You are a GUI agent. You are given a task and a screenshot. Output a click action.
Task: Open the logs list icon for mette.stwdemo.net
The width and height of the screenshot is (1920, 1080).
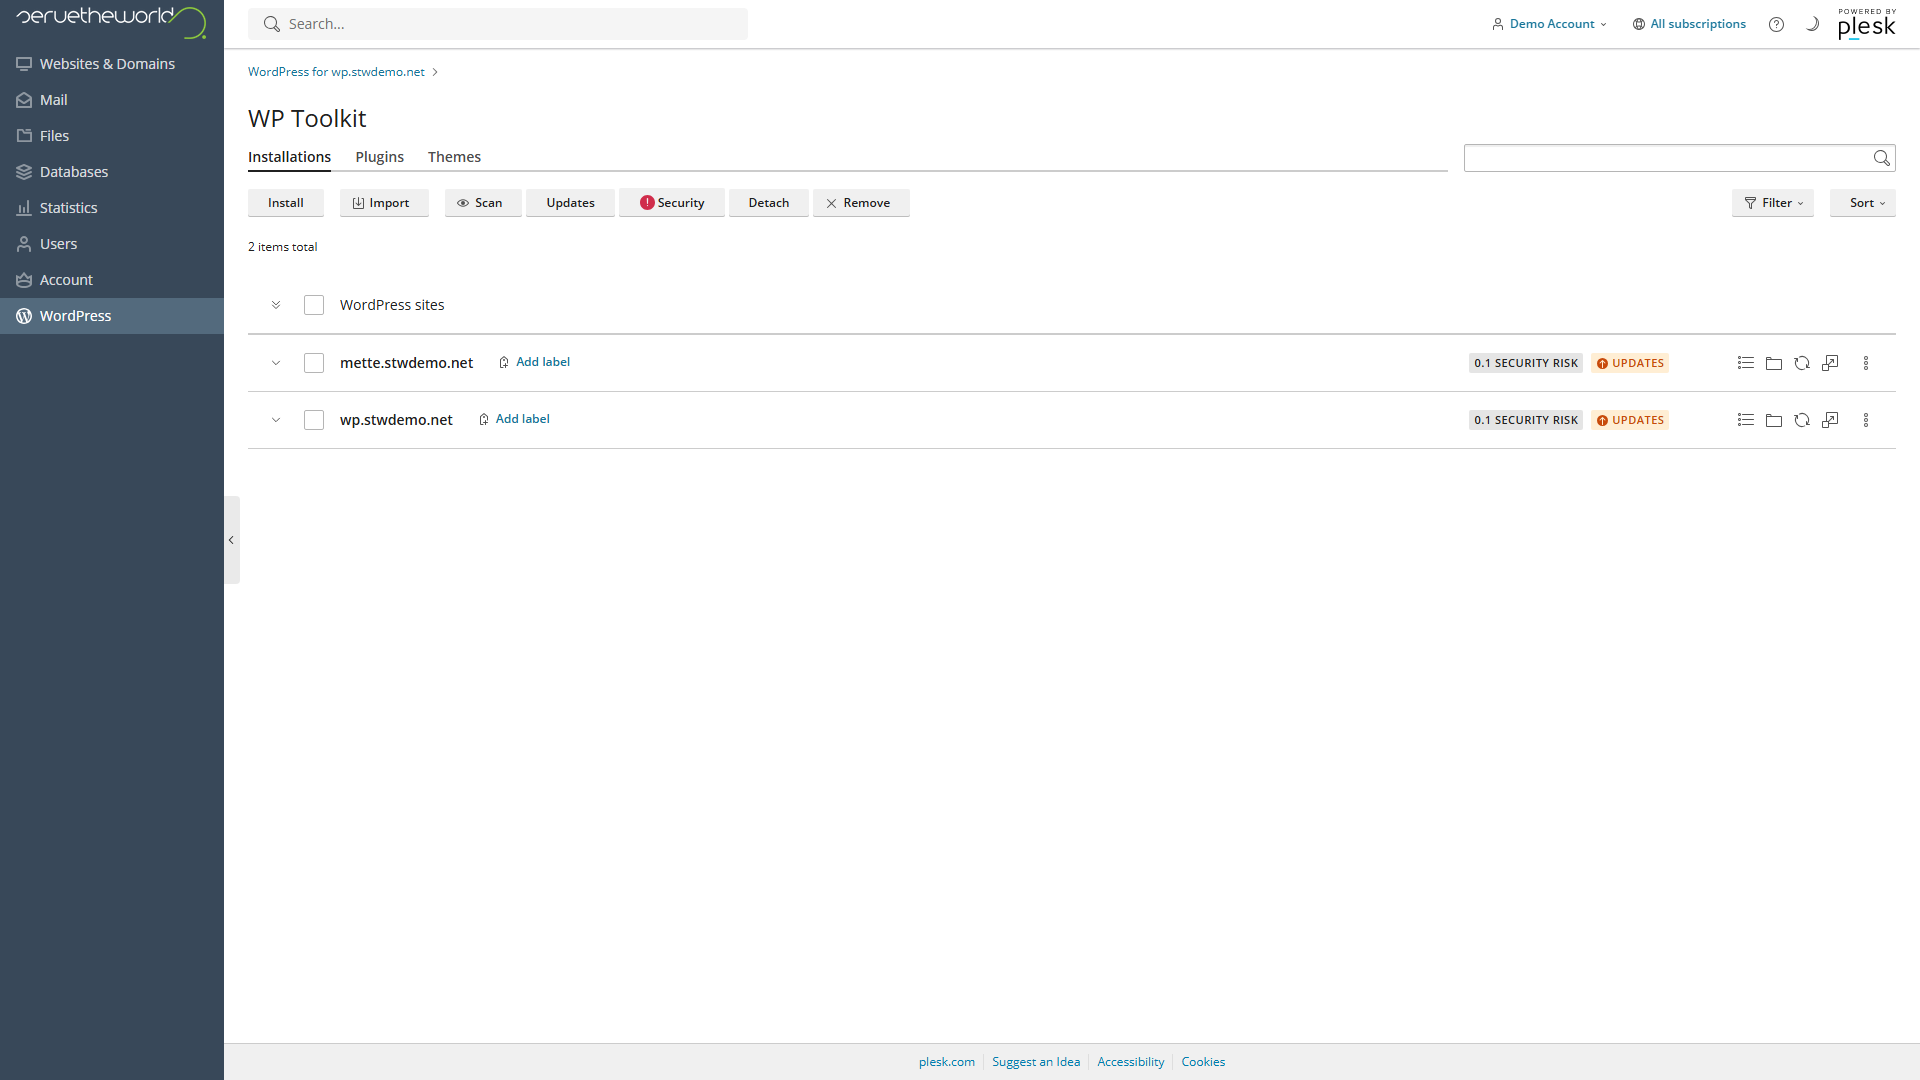(1746, 363)
